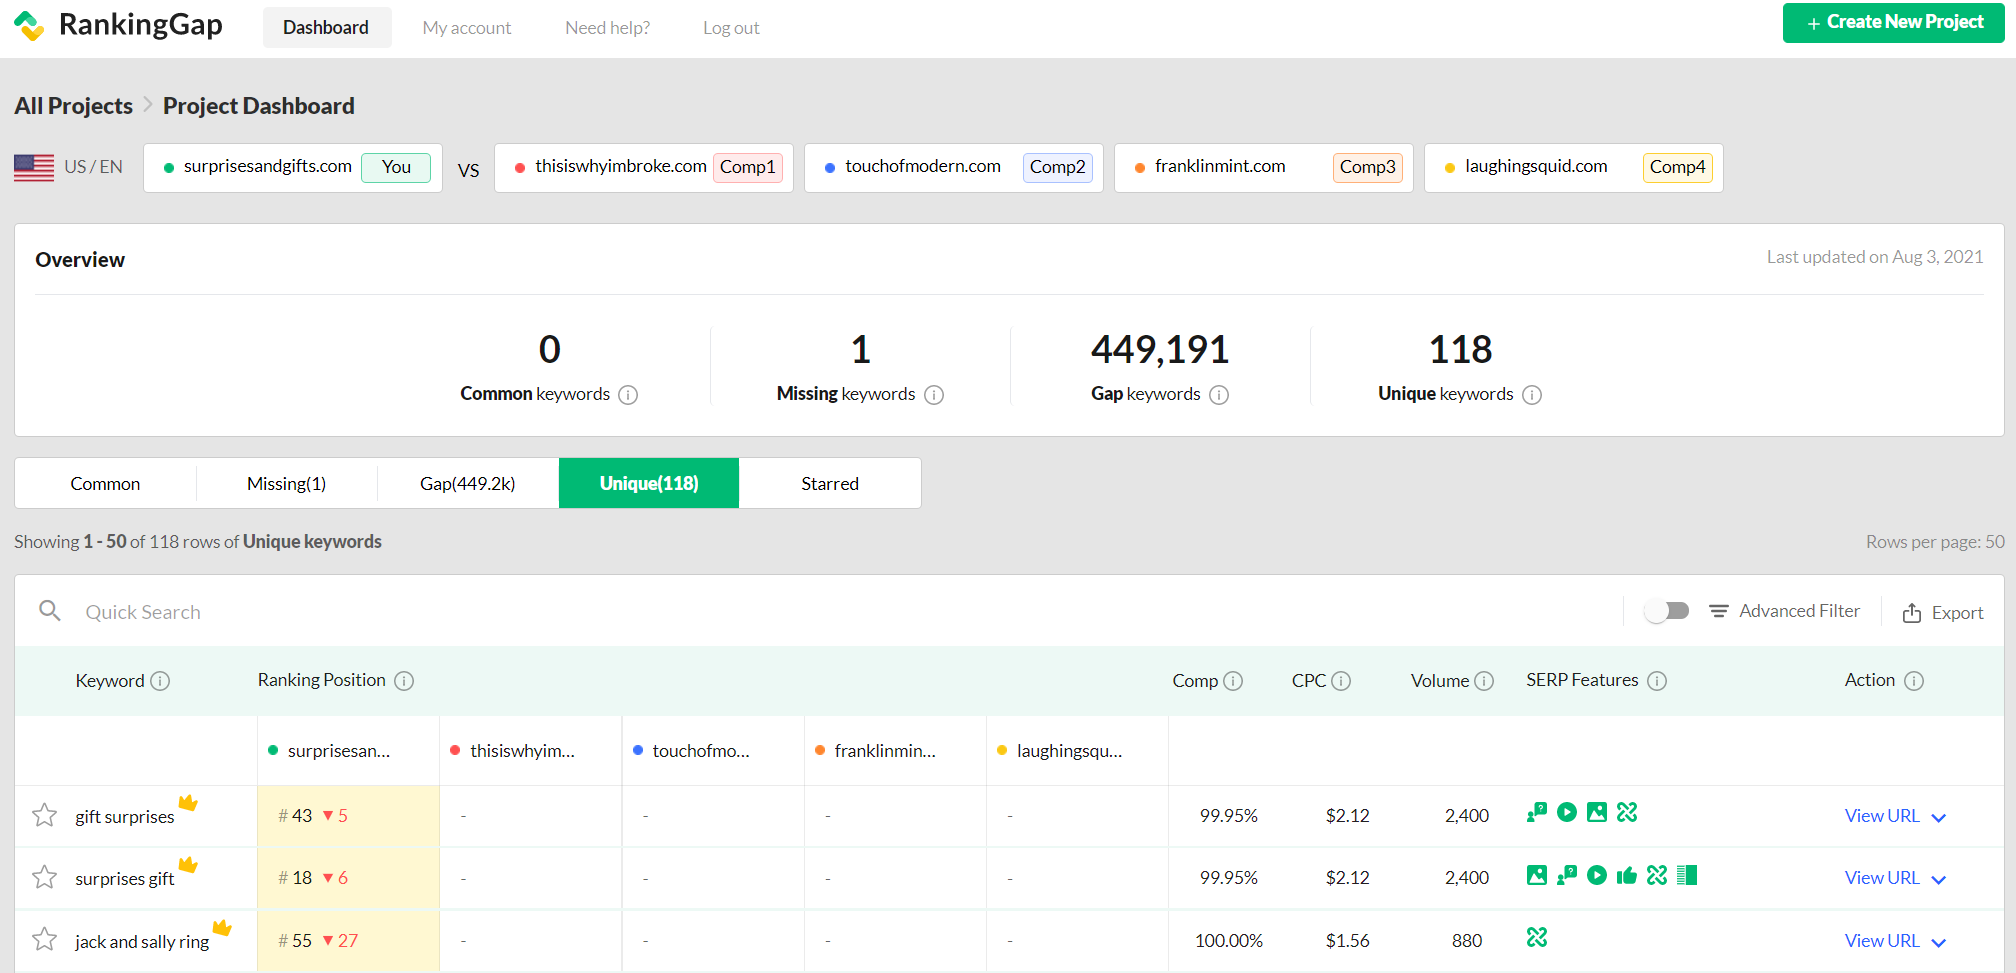Click the info icon beside Missing keywords

934,395
